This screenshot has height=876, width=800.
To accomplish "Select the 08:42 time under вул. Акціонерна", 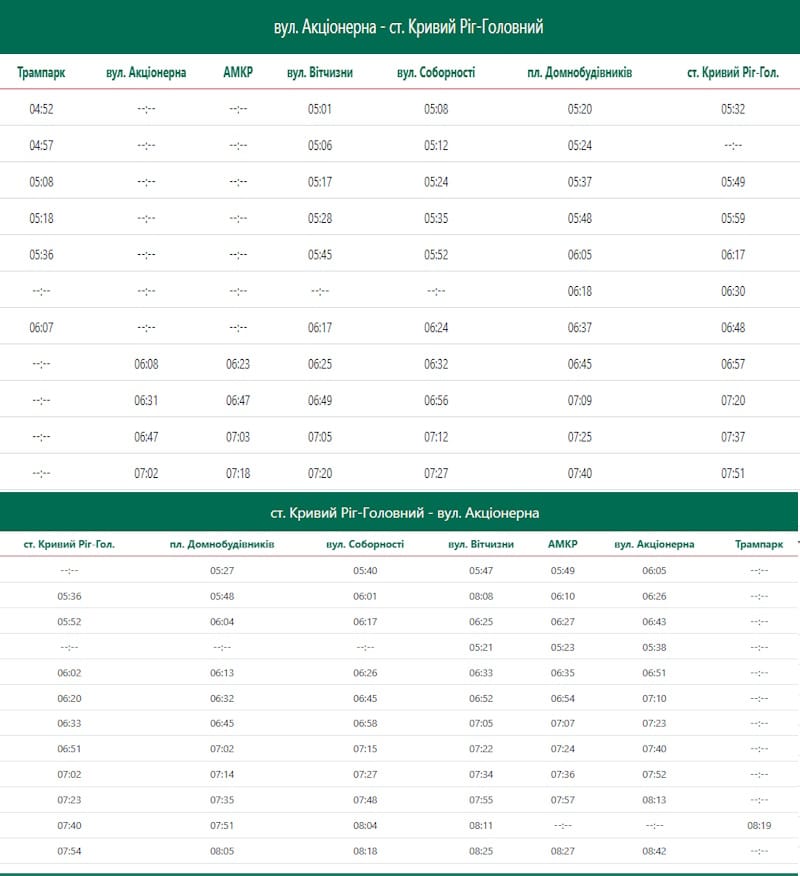I will pos(654,851).
